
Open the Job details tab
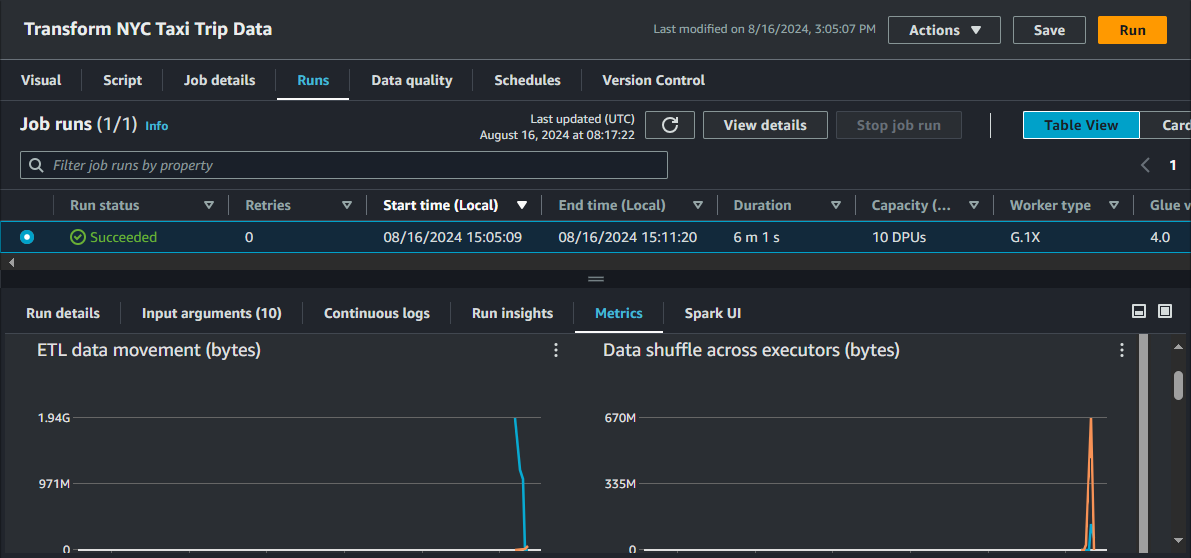220,80
